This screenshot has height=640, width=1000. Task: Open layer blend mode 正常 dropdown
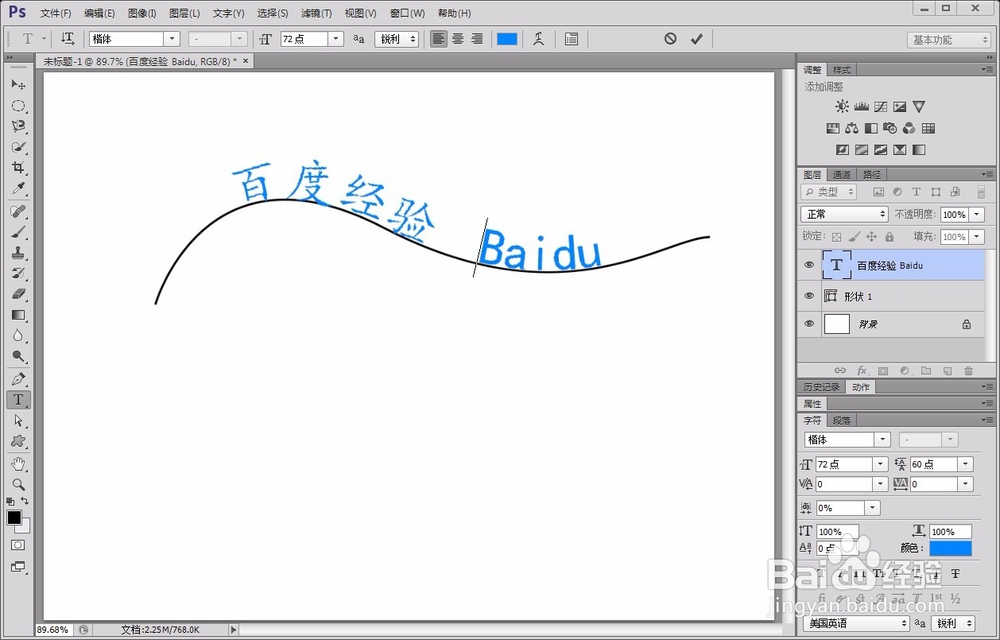coord(844,214)
